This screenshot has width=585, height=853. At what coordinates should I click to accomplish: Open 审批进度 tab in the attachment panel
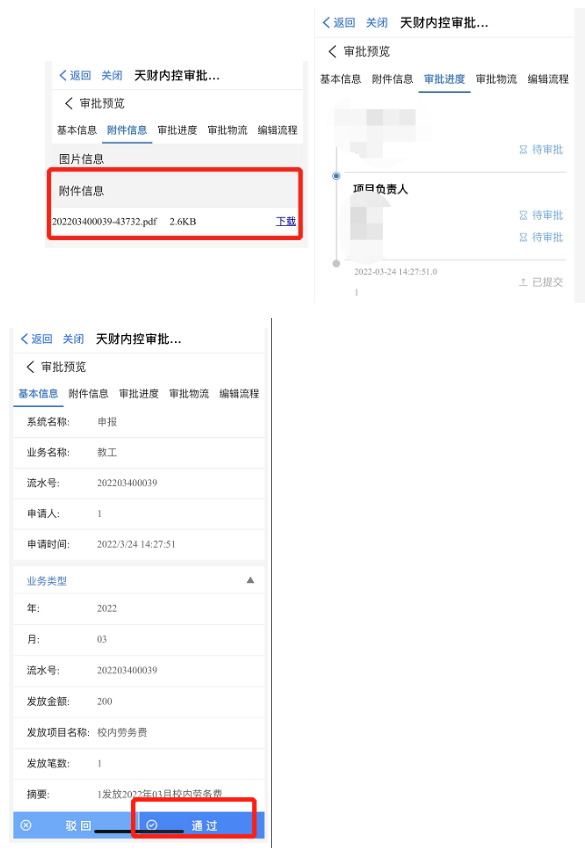(177, 130)
